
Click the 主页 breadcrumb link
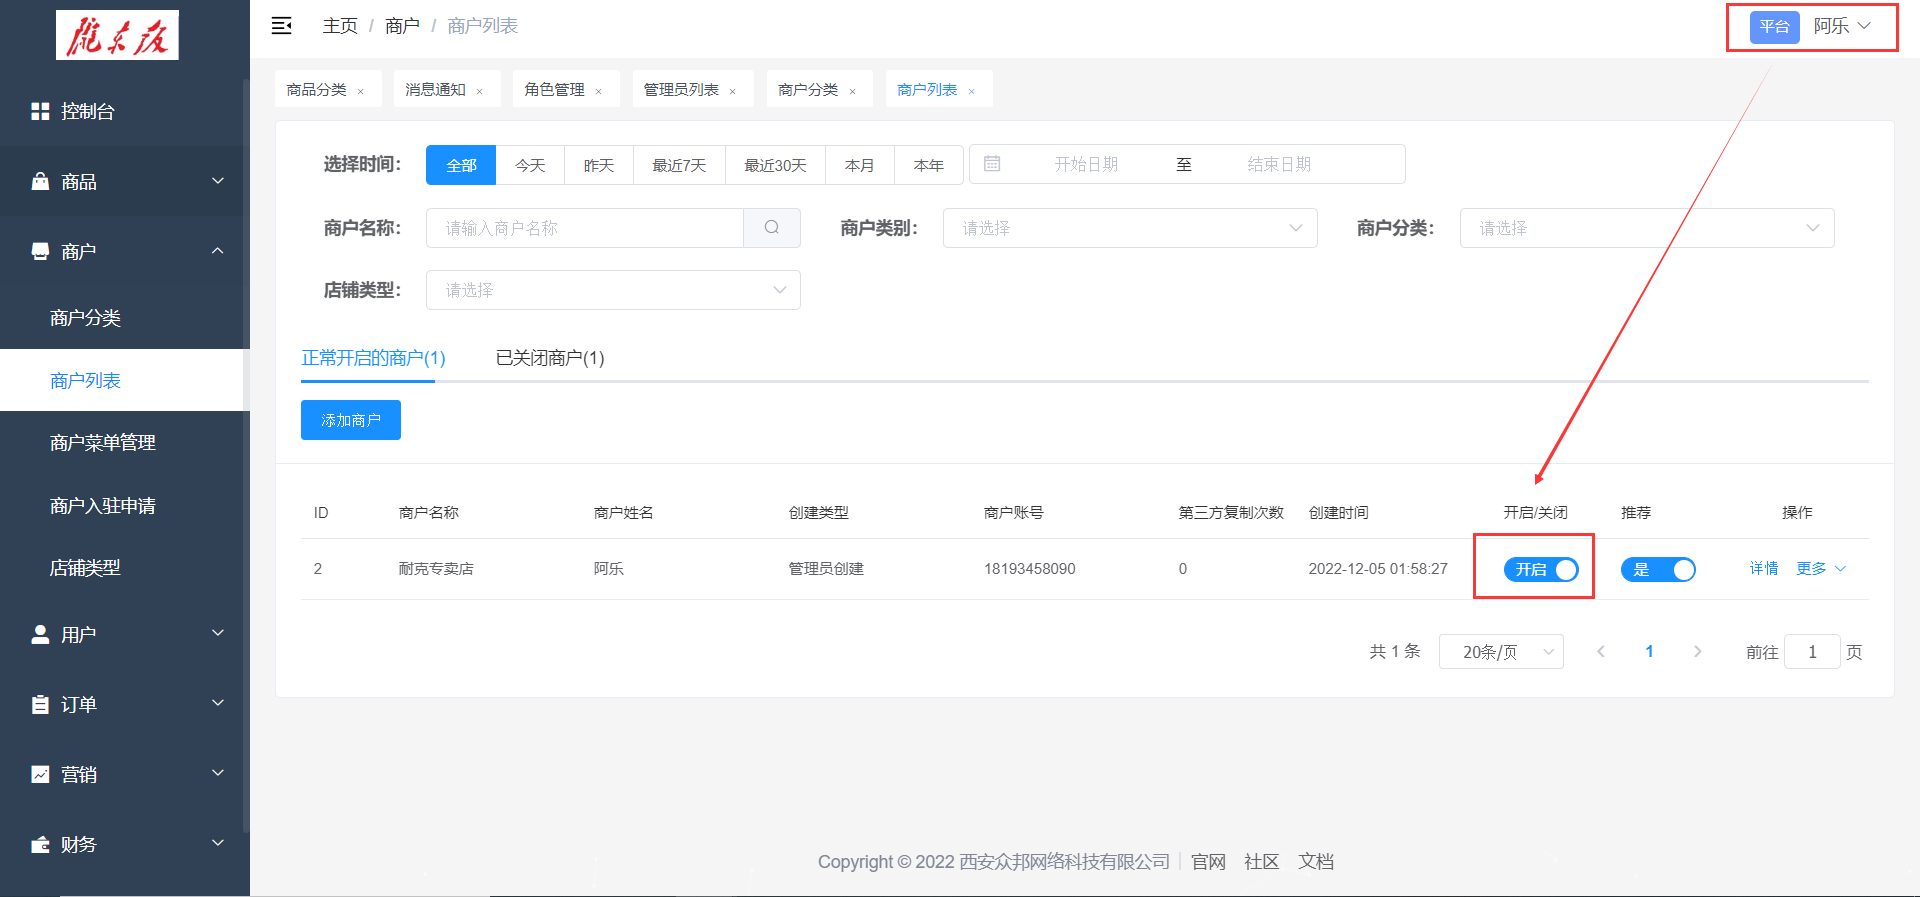tap(340, 26)
